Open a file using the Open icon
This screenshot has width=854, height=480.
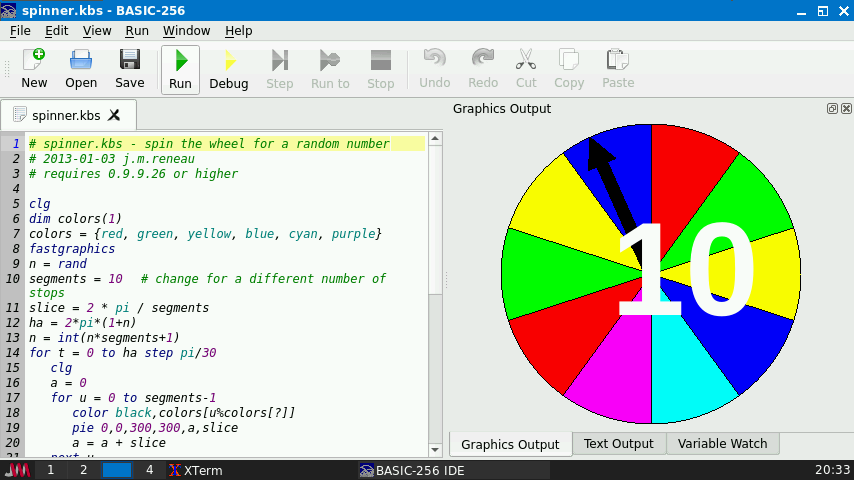pyautogui.click(x=81, y=69)
